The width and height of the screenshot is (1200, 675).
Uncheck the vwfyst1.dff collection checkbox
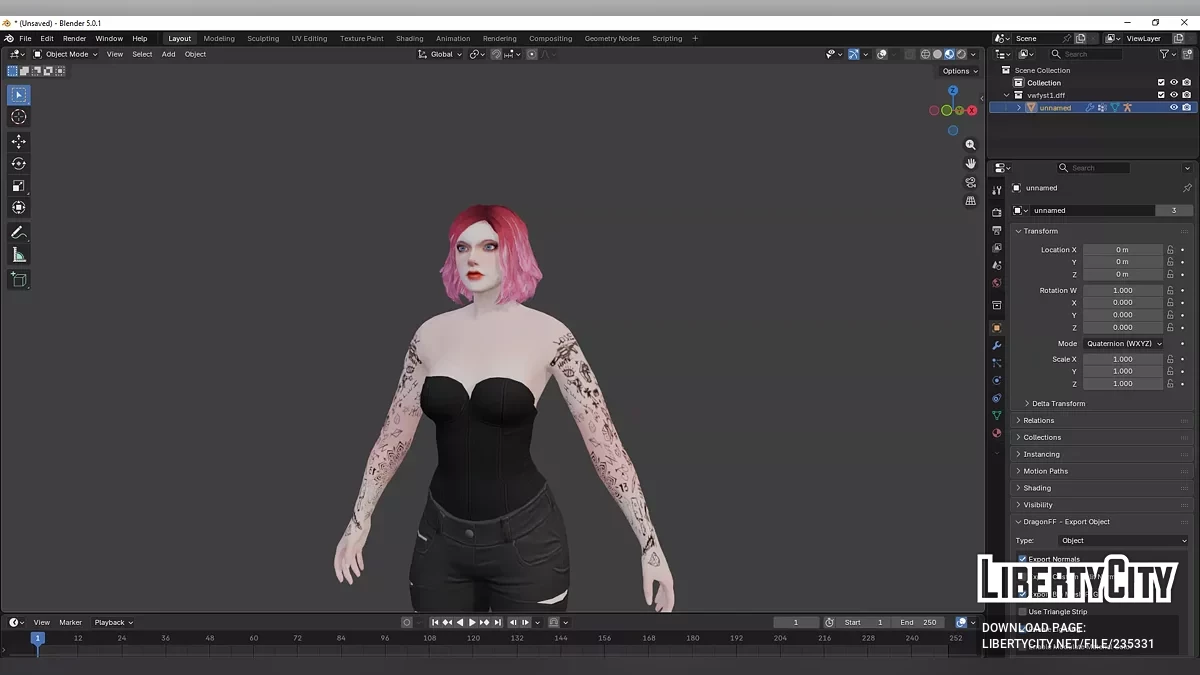click(x=1161, y=95)
